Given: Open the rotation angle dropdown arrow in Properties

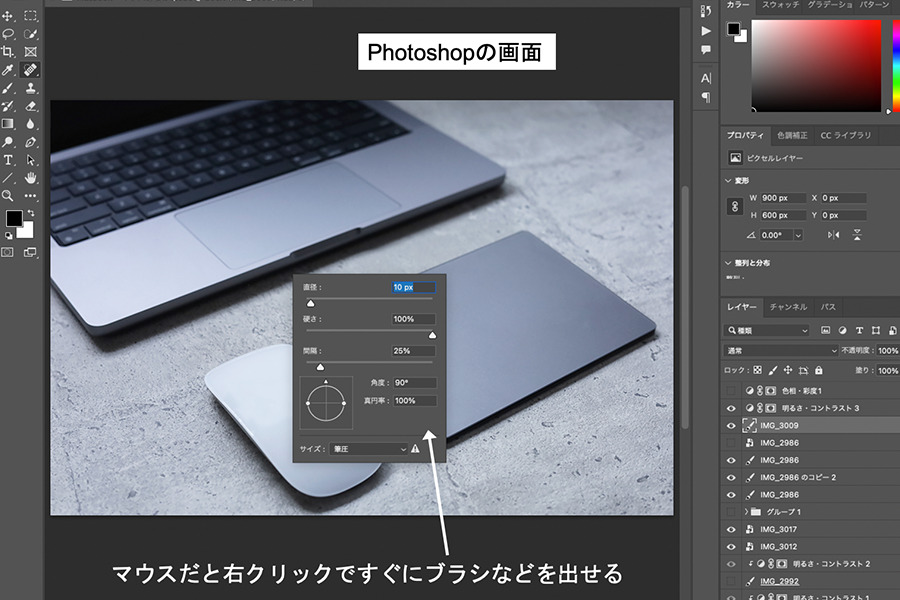Looking at the screenshot, I should [x=798, y=235].
